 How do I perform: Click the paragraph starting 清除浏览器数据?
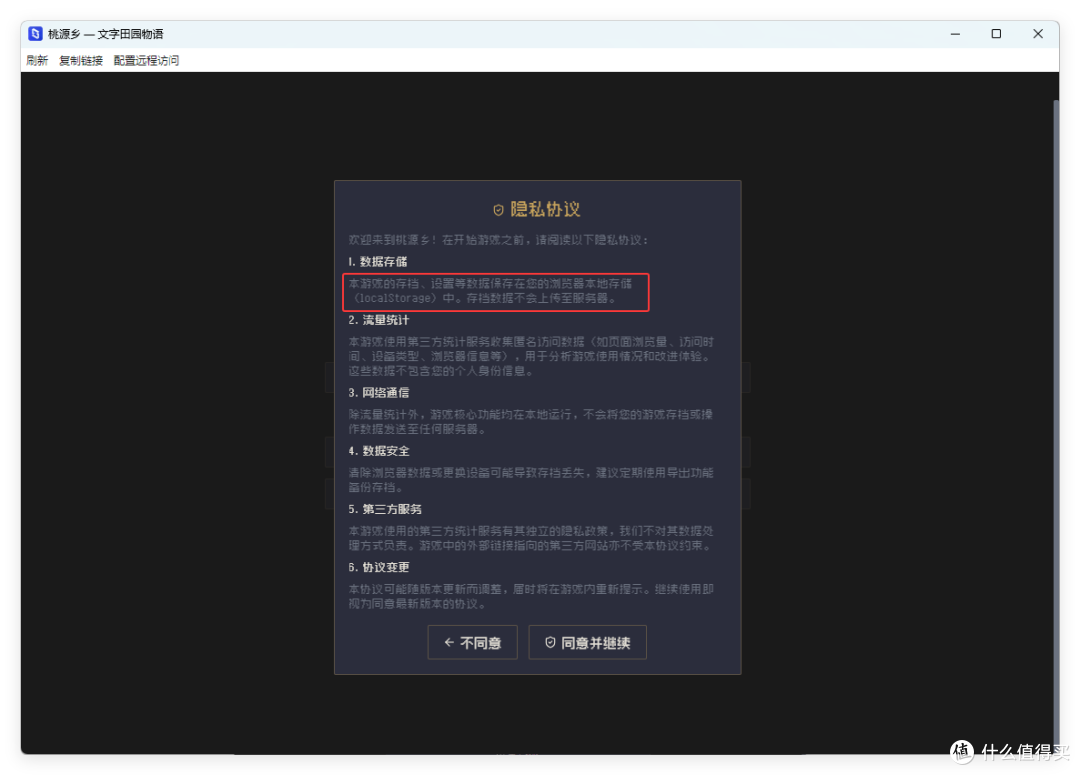[x=530, y=479]
